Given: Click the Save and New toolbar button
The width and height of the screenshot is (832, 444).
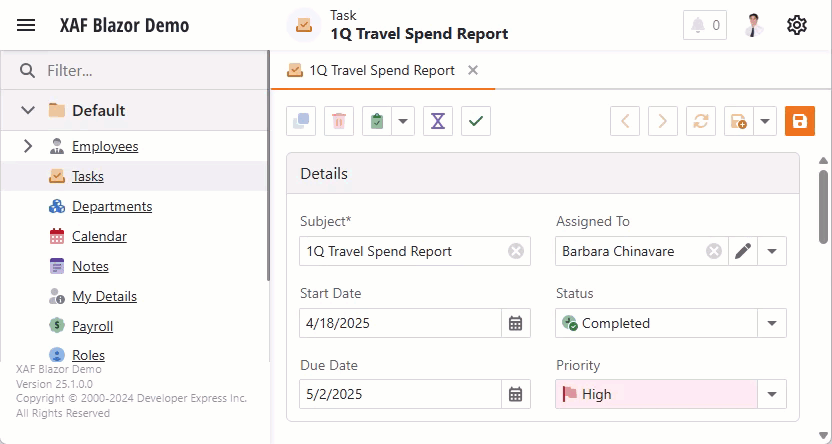Looking at the screenshot, I should point(739,121).
